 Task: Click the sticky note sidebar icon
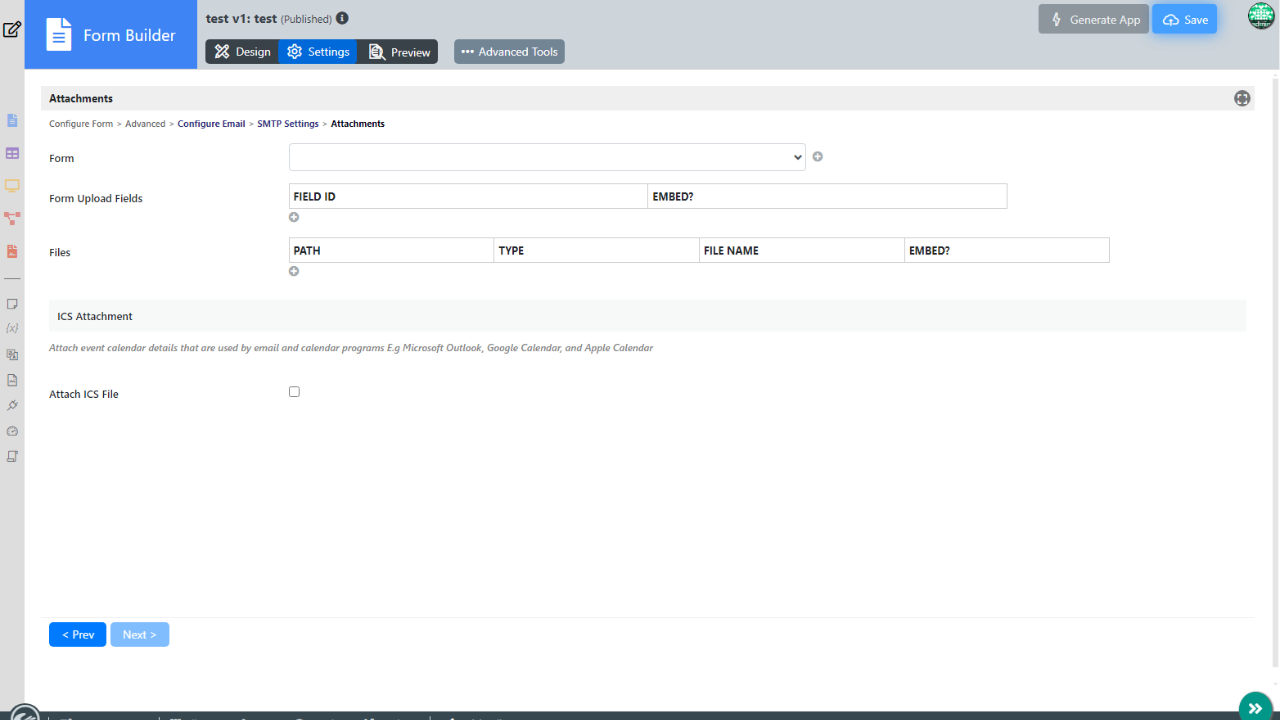(12, 303)
